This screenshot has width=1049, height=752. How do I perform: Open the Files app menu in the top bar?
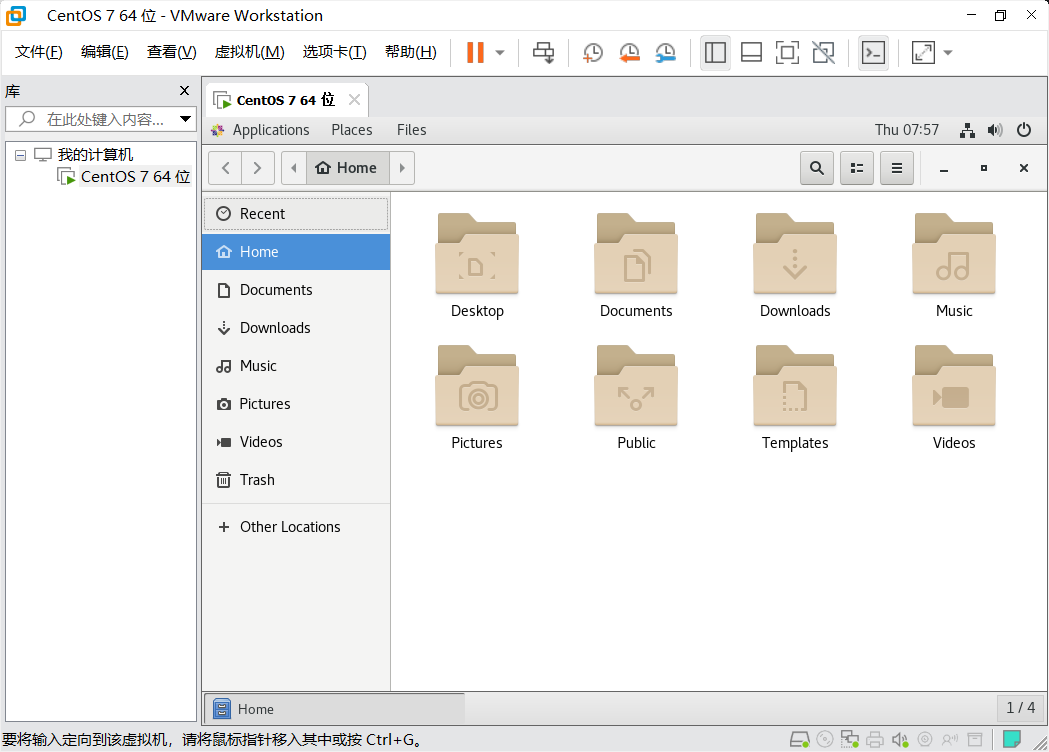pyautogui.click(x=411, y=130)
